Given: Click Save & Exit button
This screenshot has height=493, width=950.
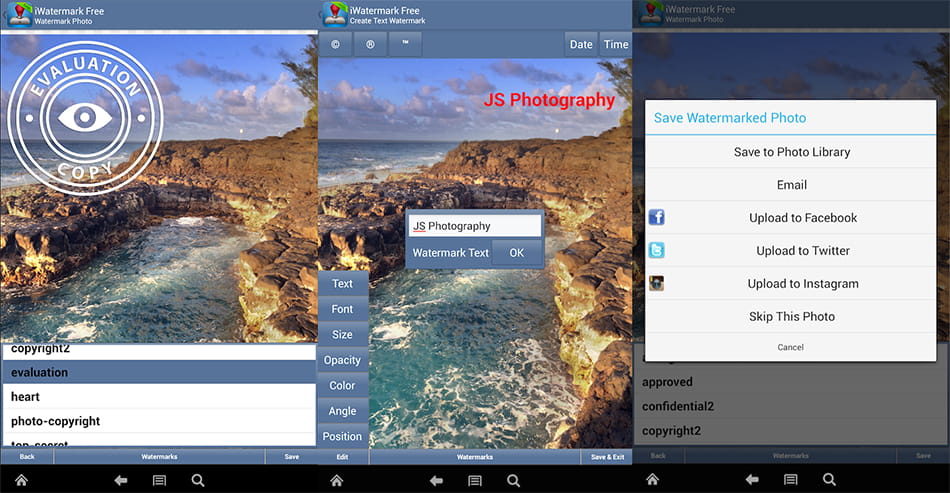Looking at the screenshot, I should pyautogui.click(x=607, y=457).
